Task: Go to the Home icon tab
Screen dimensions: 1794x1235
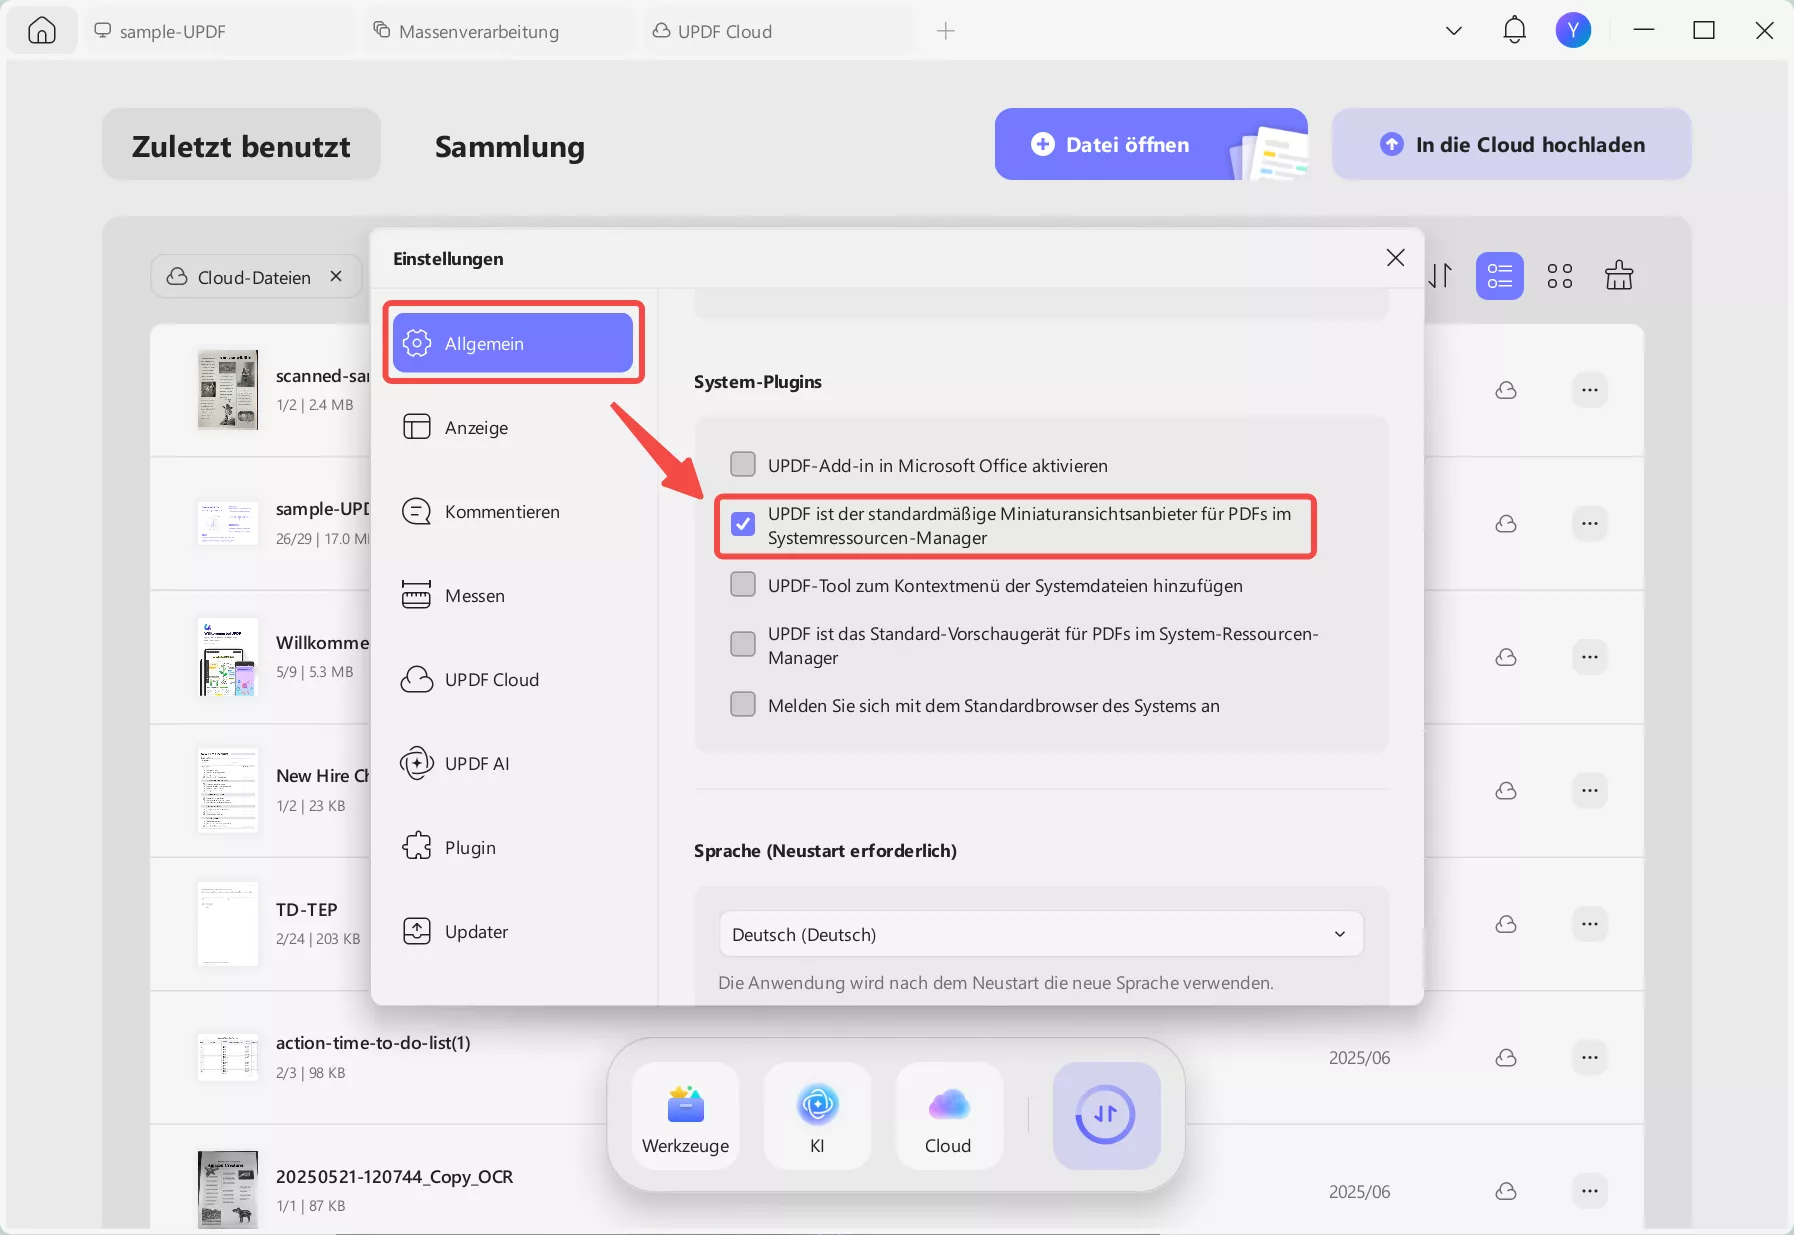Action: click(x=42, y=31)
